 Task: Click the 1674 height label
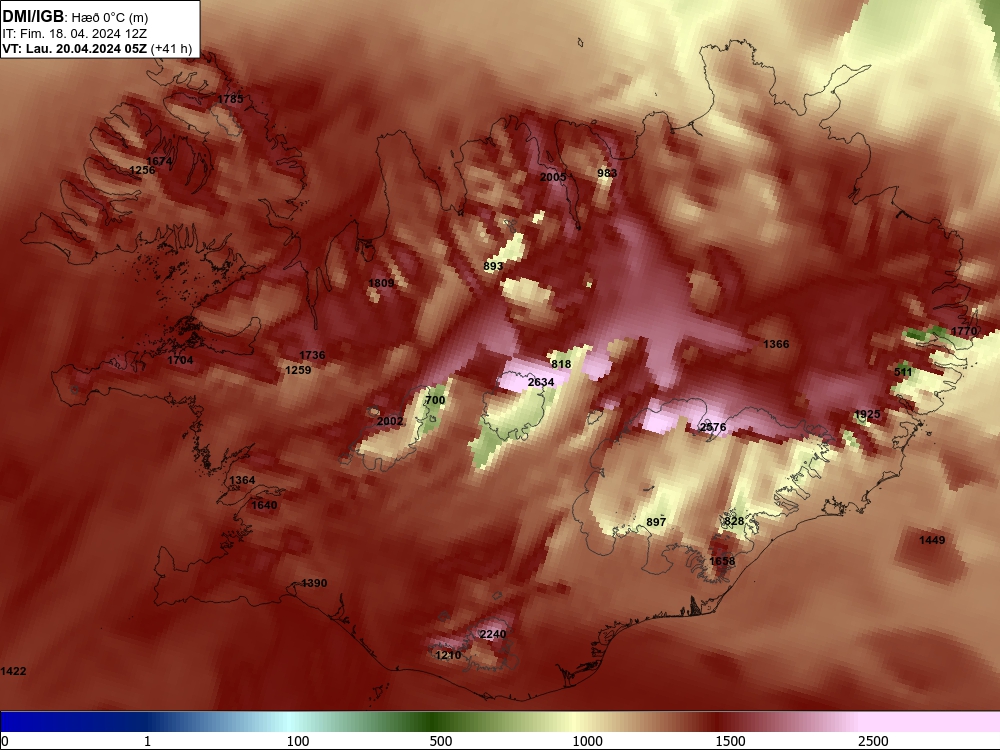pyautogui.click(x=159, y=161)
